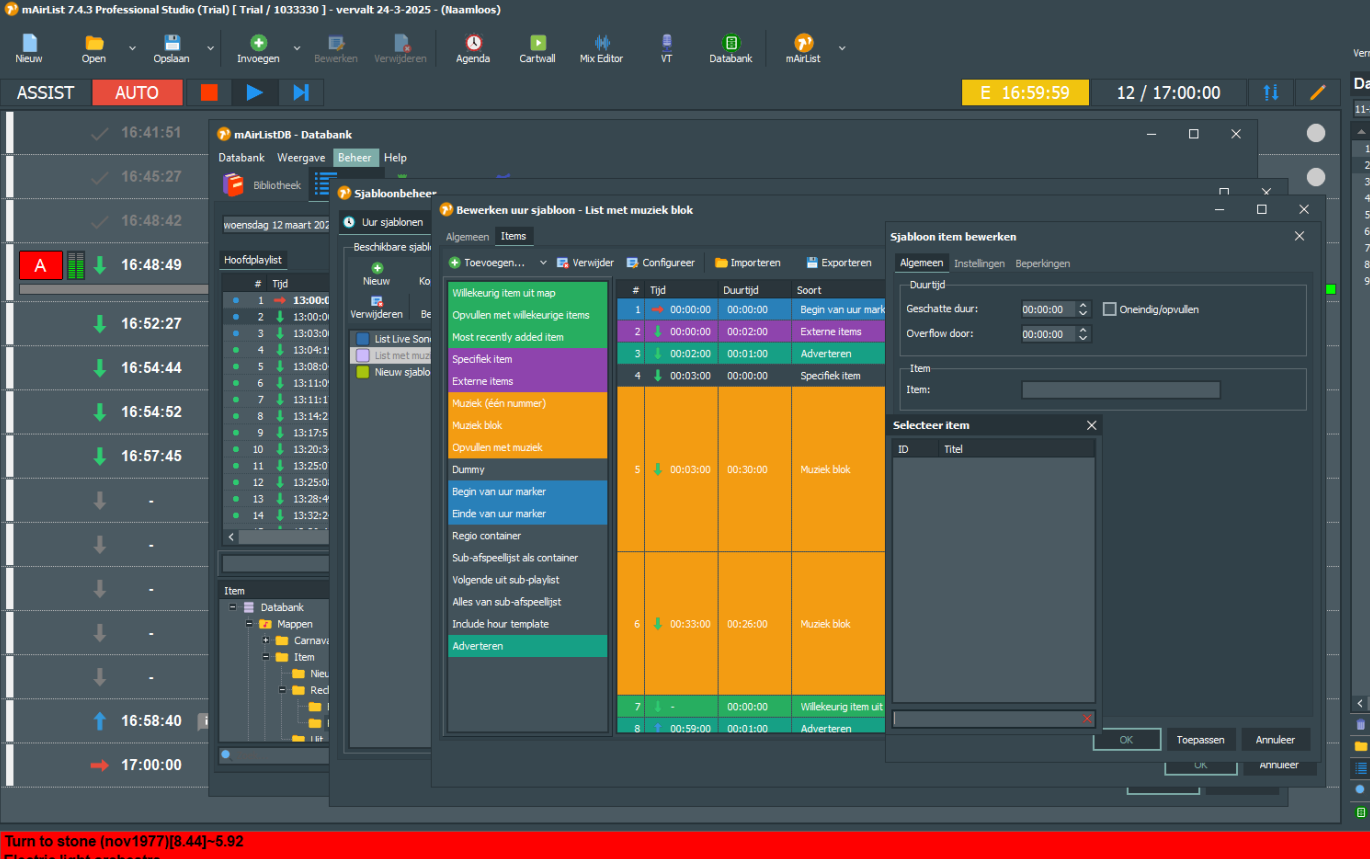The image size is (1370, 859).
Task: Open the Cartwall from the toolbar
Action: tap(537, 47)
